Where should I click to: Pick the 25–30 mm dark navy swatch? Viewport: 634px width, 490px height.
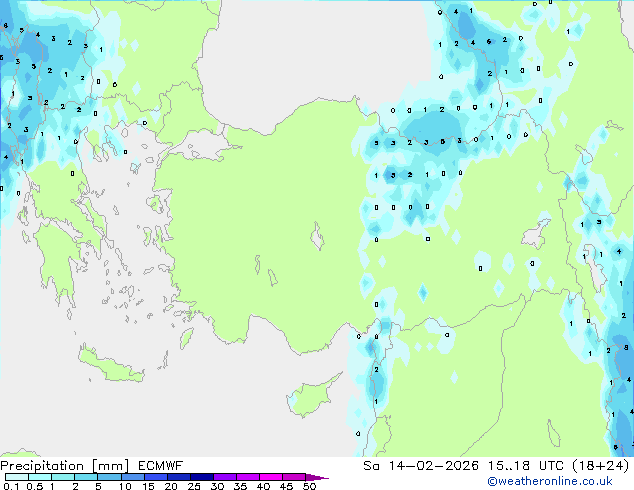(202, 477)
